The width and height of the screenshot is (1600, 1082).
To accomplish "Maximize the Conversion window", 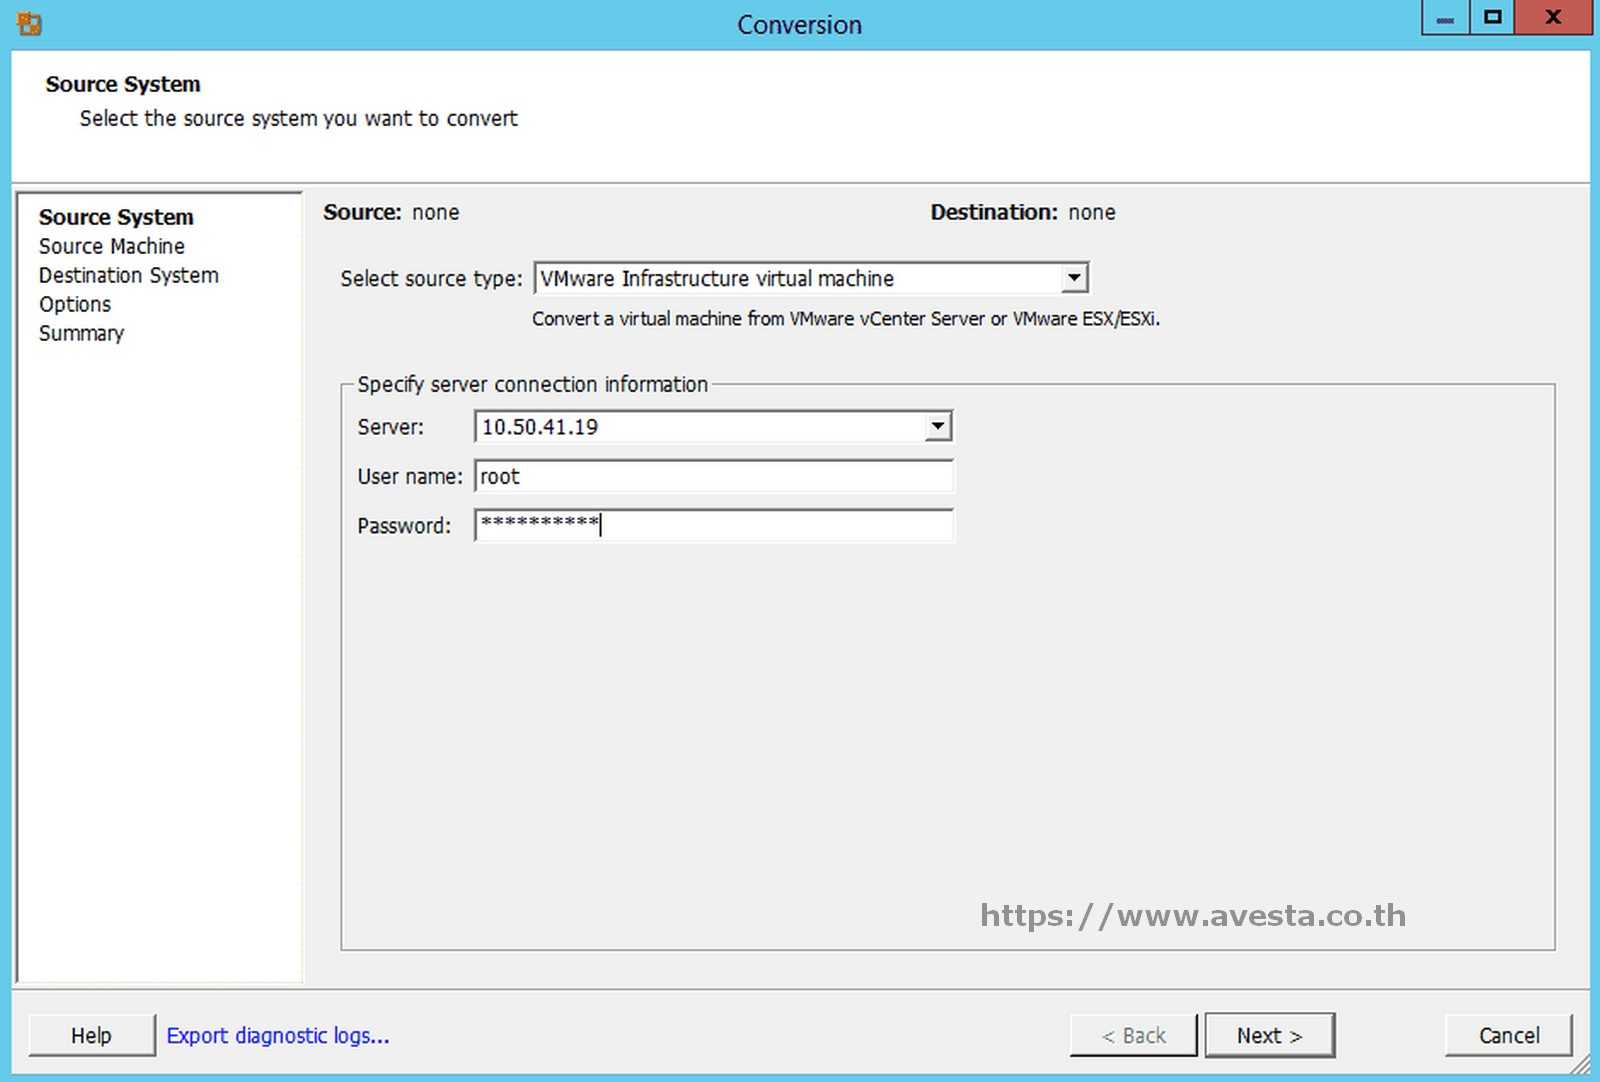I will pos(1492,17).
